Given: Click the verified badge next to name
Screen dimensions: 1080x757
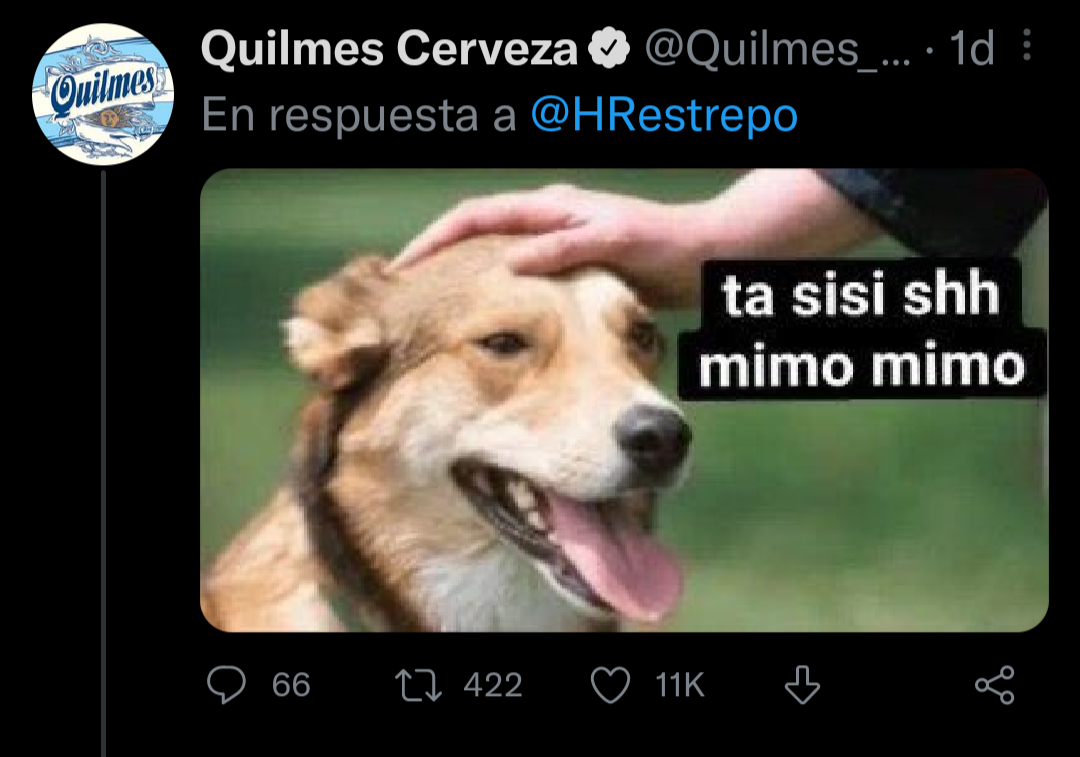Looking at the screenshot, I should pos(609,48).
